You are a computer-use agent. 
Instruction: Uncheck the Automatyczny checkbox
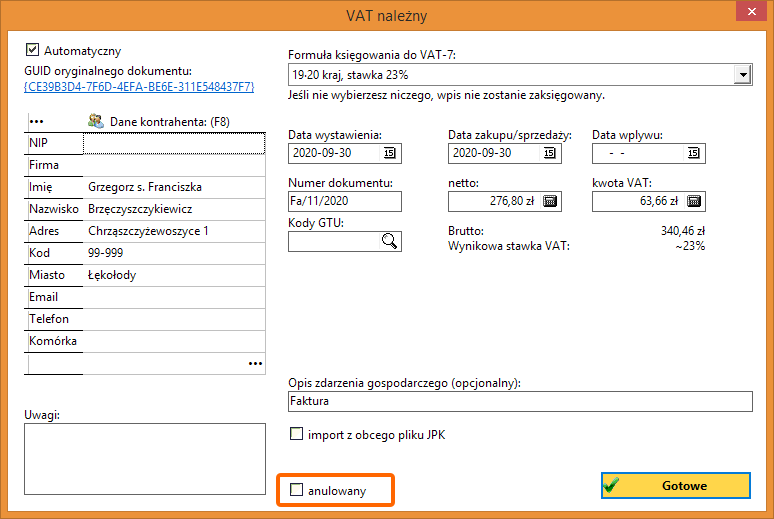pyautogui.click(x=32, y=50)
